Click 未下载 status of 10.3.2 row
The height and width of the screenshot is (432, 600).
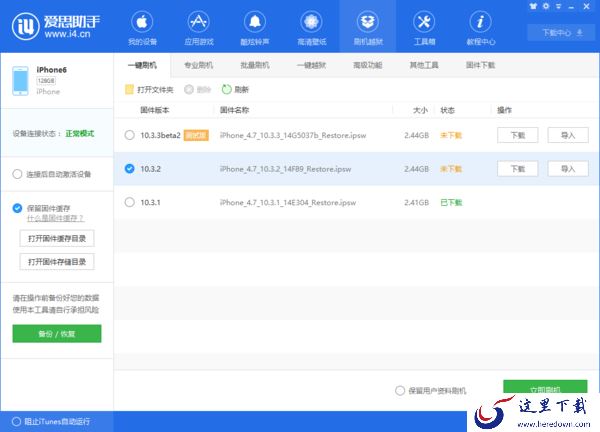pyautogui.click(x=451, y=169)
